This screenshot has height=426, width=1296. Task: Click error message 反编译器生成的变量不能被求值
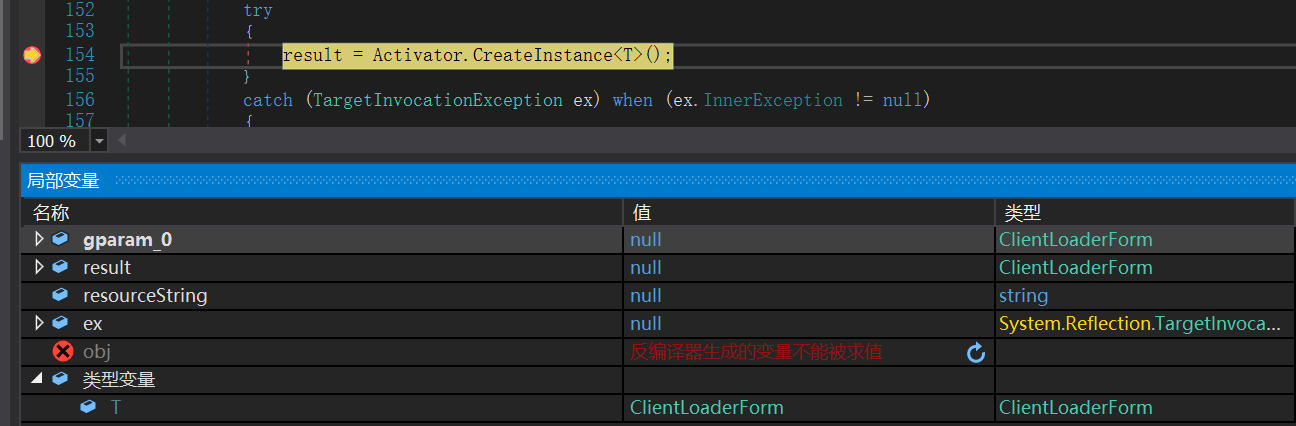pos(756,352)
